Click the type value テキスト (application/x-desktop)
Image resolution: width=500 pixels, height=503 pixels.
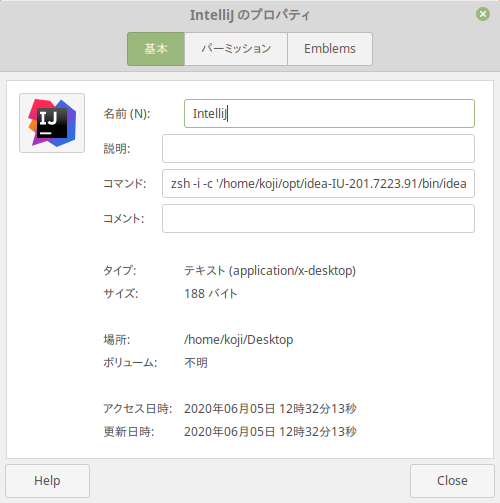pyautogui.click(x=270, y=271)
